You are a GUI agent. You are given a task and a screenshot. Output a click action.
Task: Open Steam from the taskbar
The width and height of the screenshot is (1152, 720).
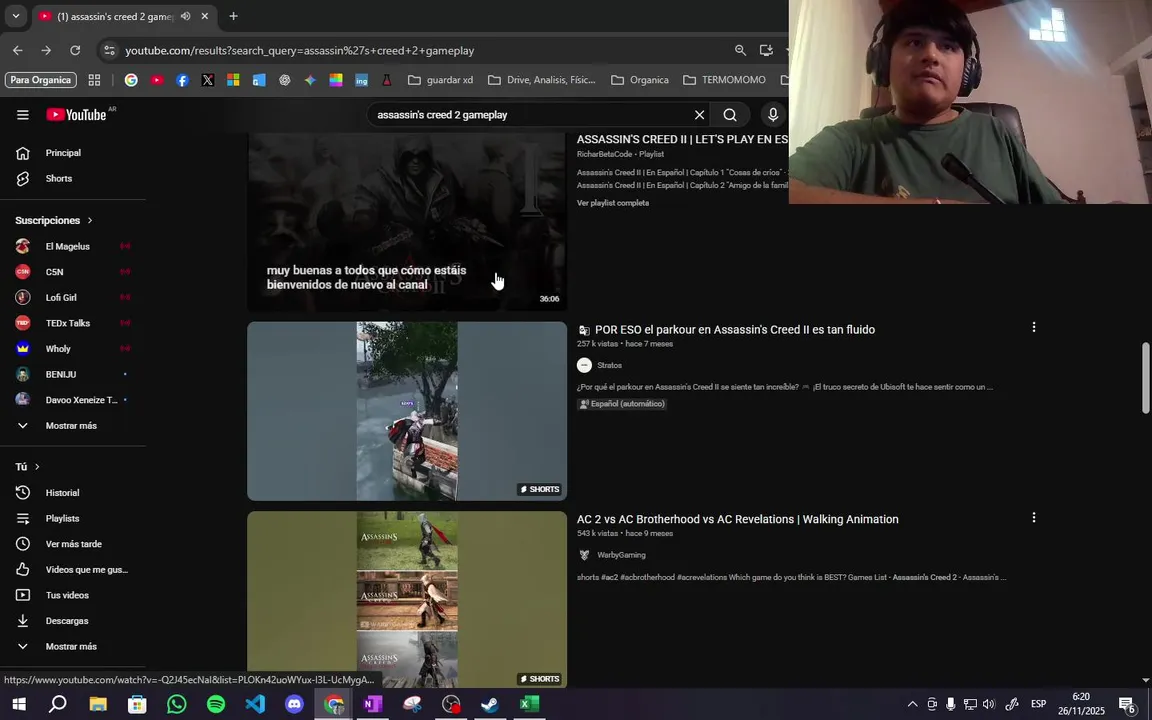pyautogui.click(x=490, y=705)
